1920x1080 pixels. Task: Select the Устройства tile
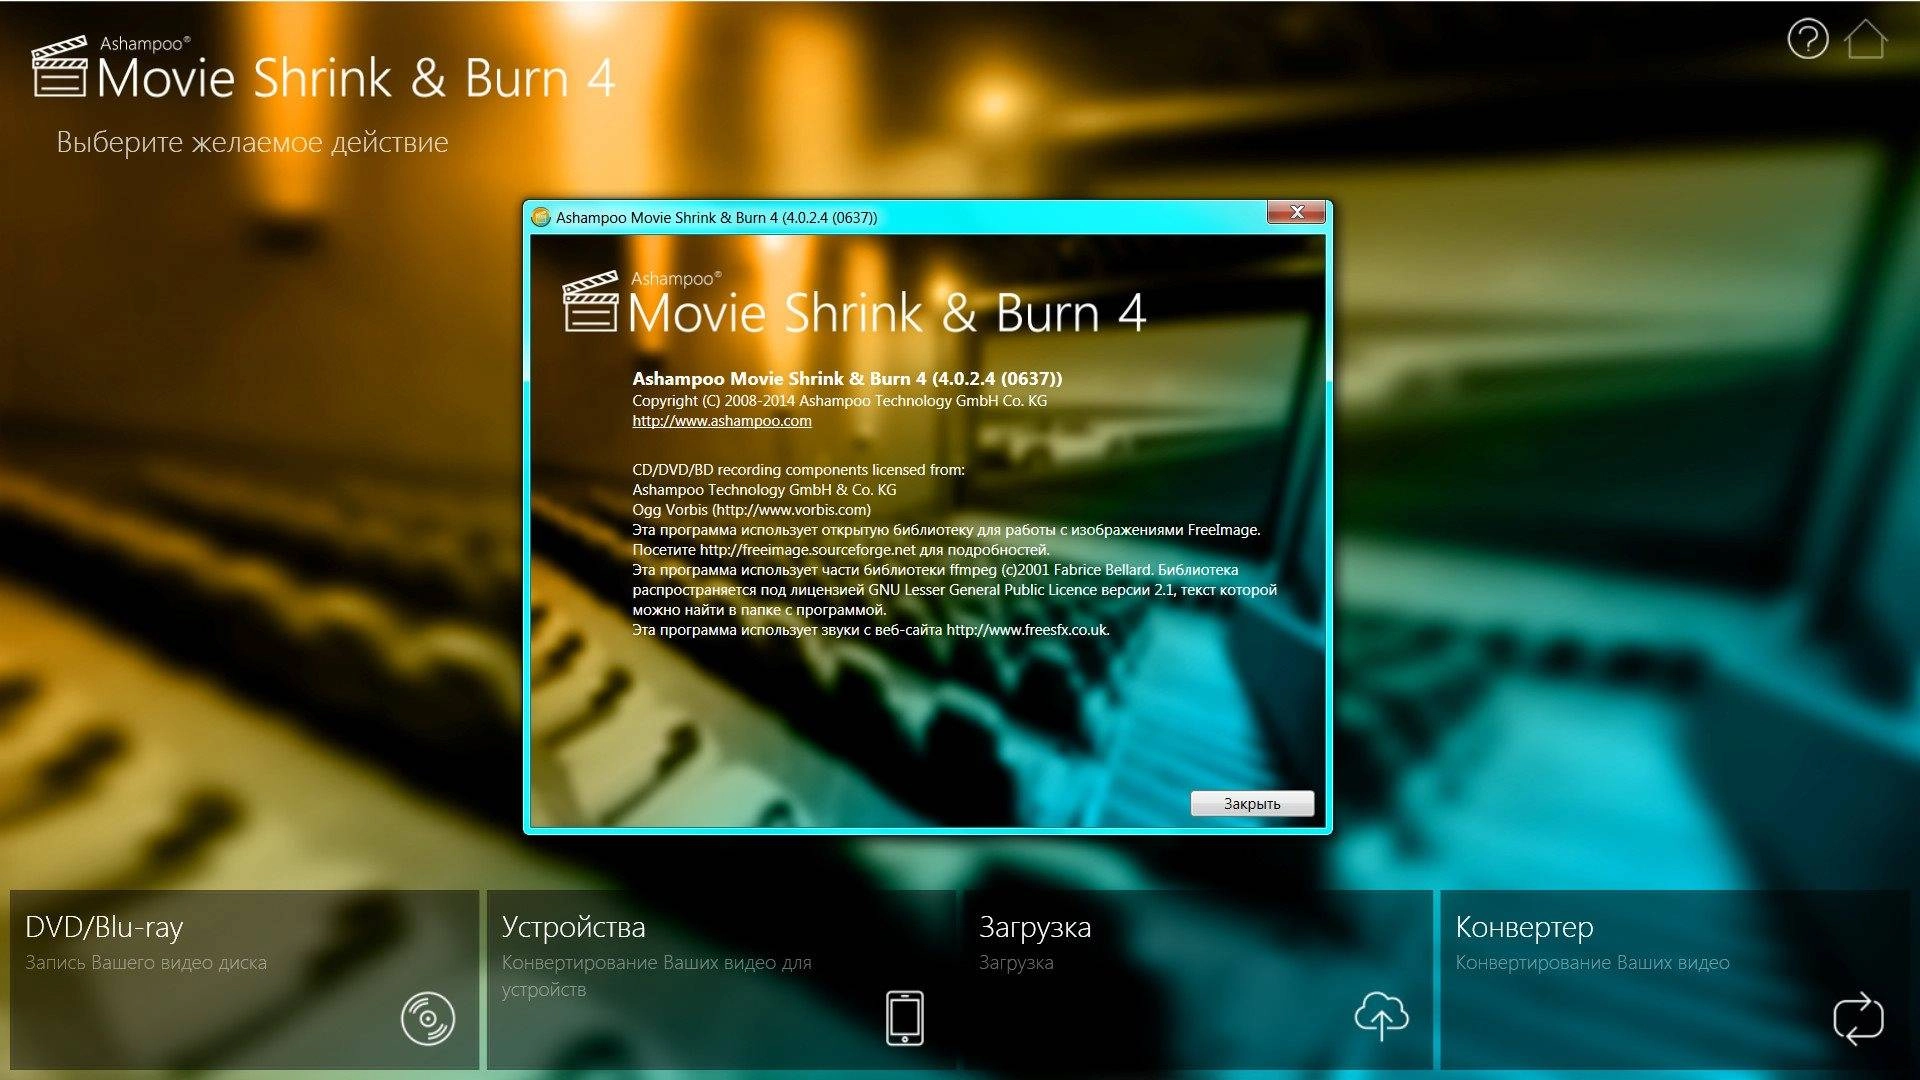[x=721, y=980]
